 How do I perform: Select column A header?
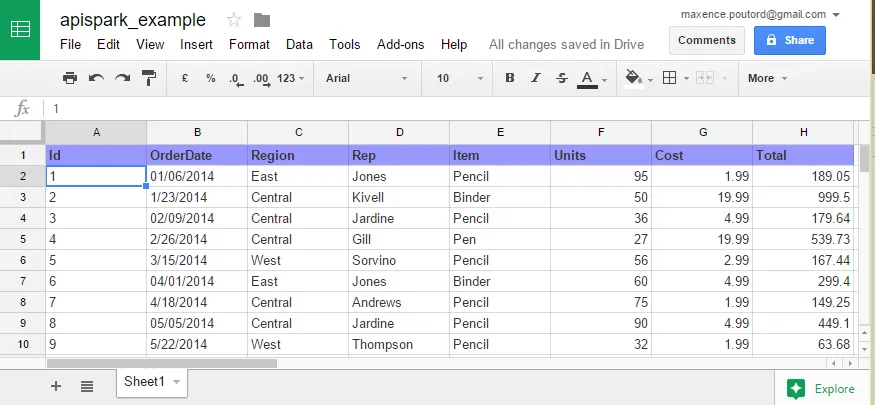tap(96, 132)
